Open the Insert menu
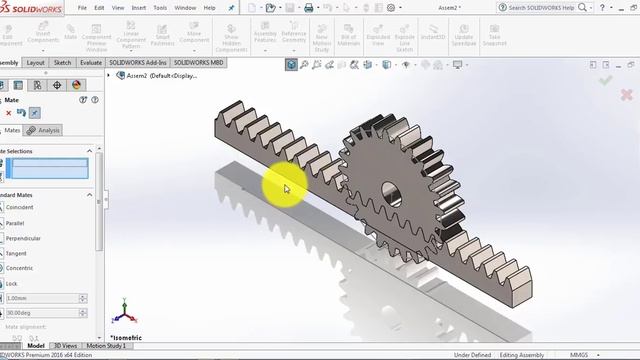 pos(139,8)
